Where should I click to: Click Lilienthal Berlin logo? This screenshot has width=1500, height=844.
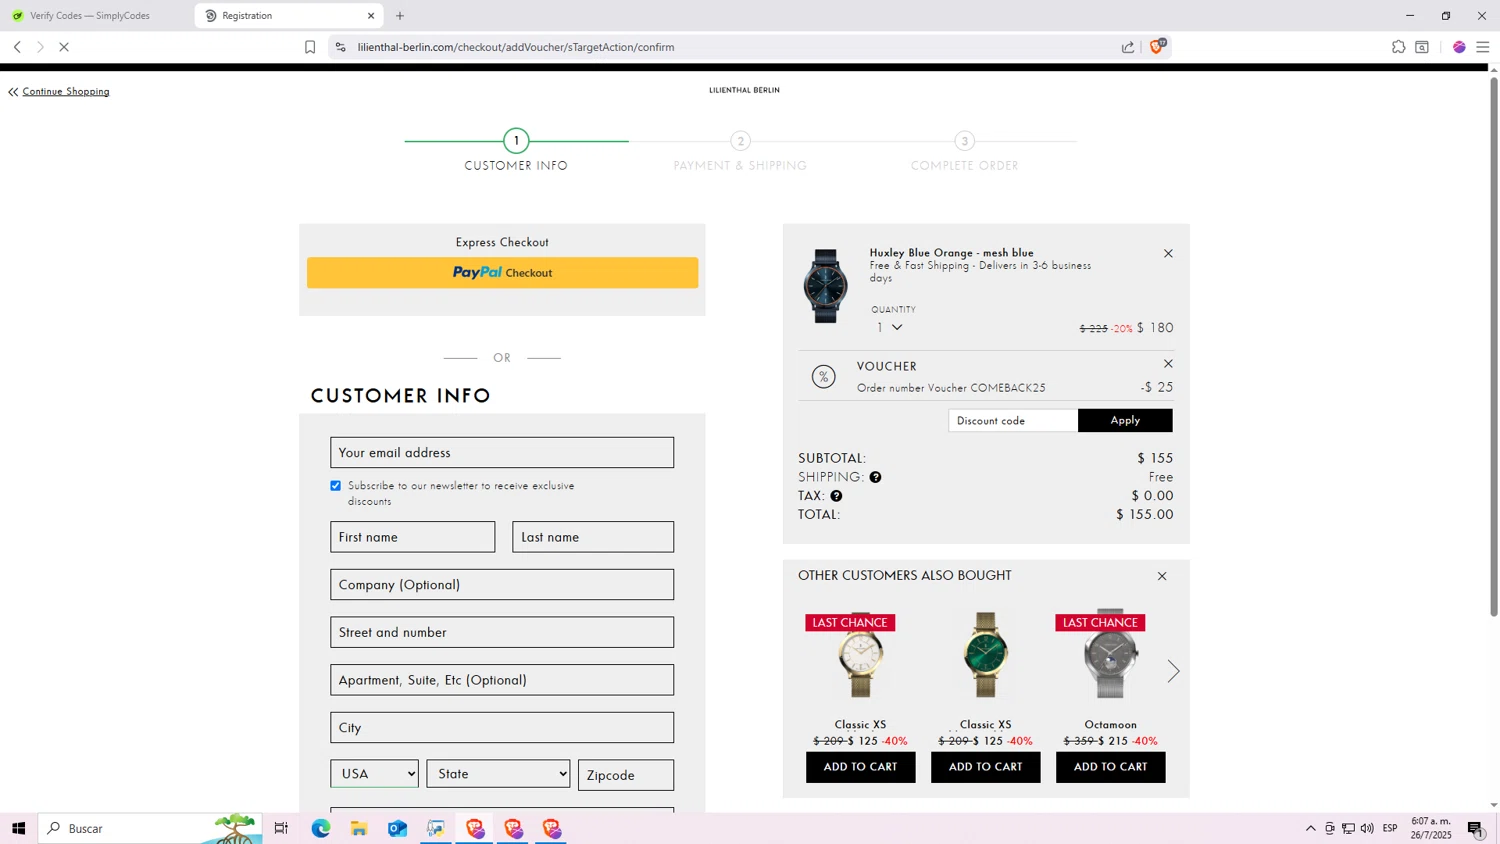[744, 90]
